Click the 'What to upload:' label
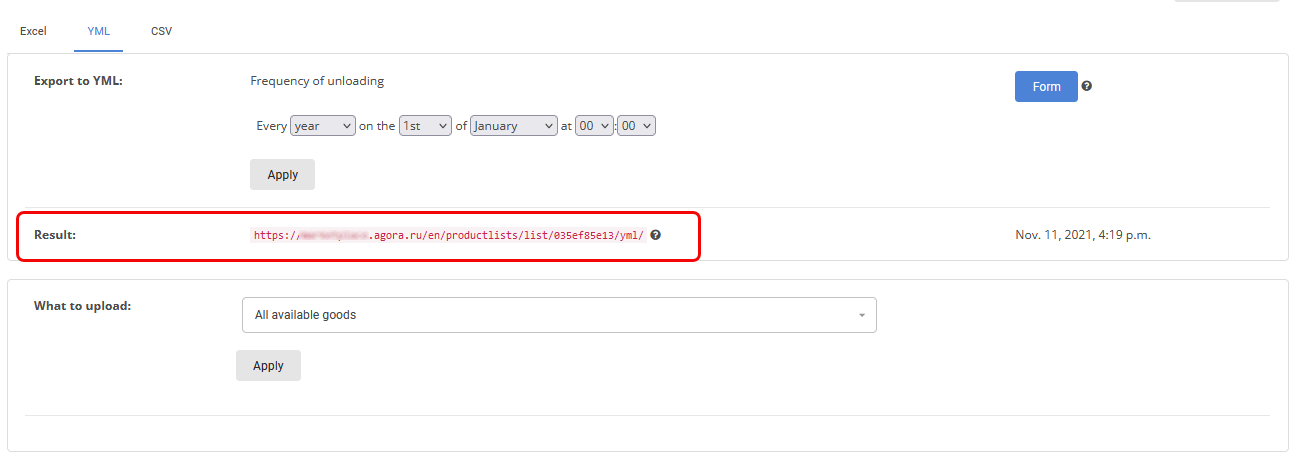 [82, 305]
